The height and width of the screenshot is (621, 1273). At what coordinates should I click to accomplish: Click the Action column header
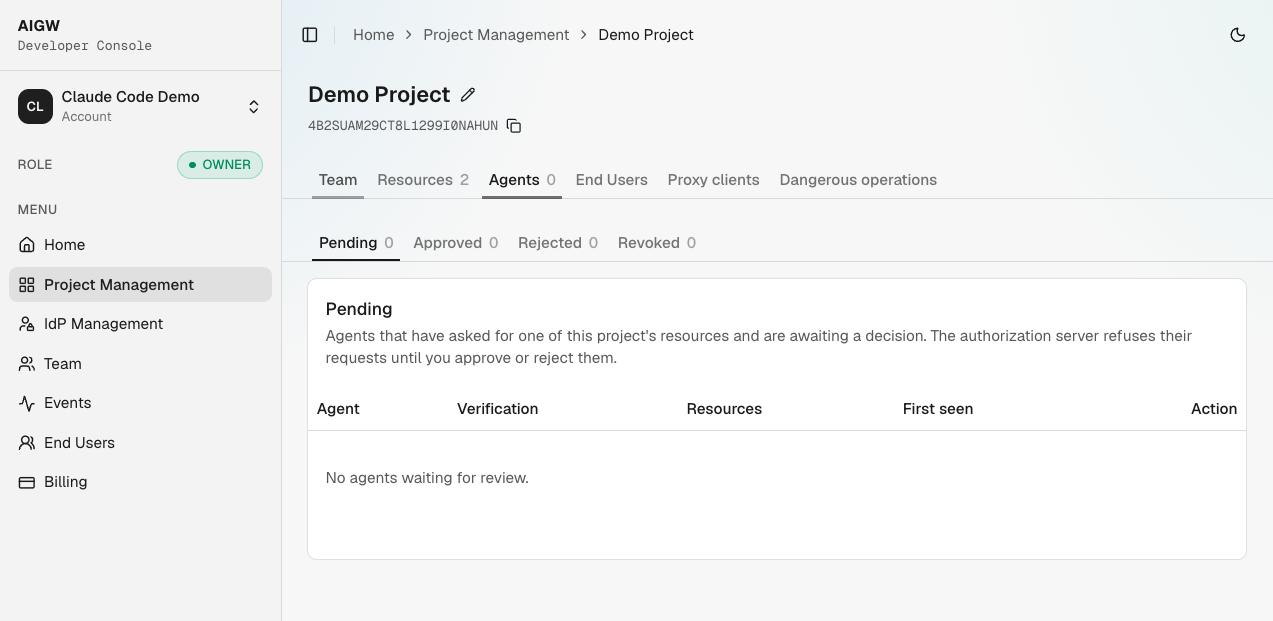click(1214, 409)
